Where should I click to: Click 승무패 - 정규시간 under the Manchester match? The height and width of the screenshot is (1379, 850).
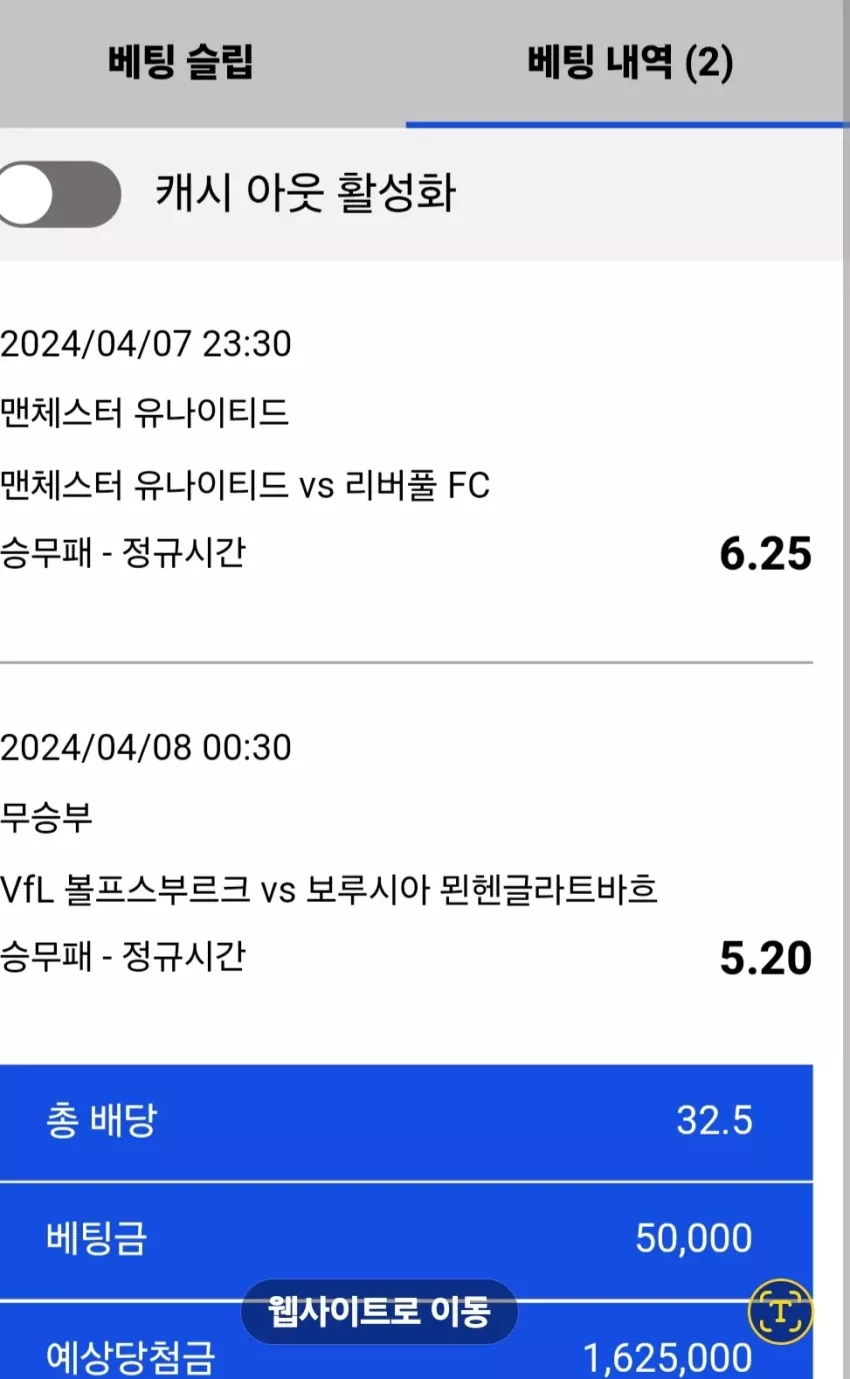pos(122,553)
